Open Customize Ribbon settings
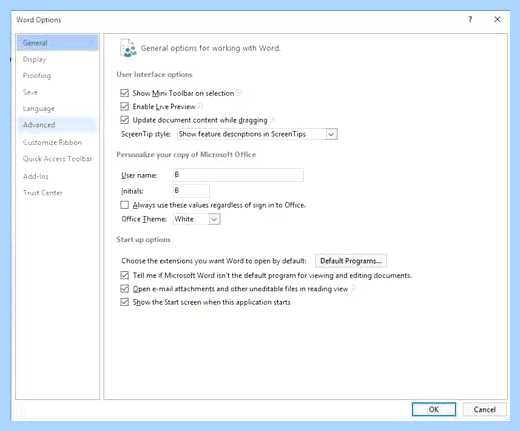This screenshot has height=431, width=520. [58, 142]
